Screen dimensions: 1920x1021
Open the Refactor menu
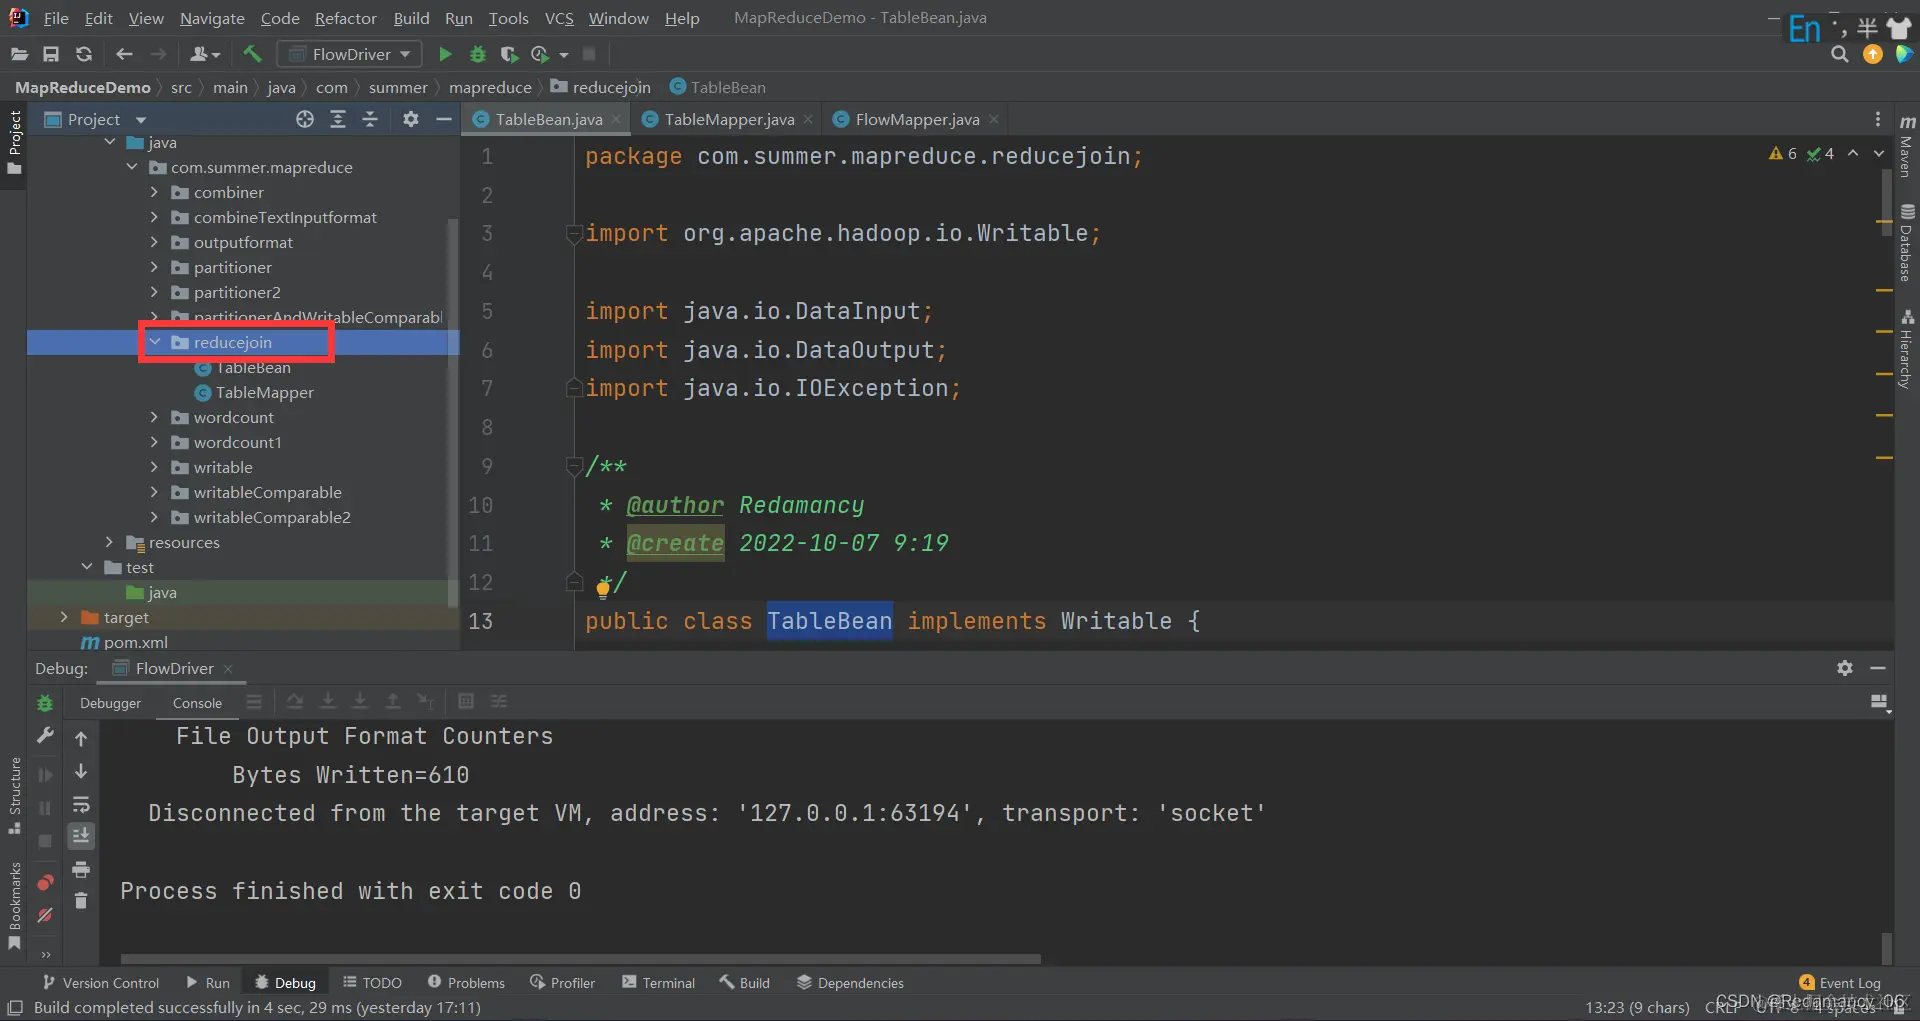click(345, 18)
